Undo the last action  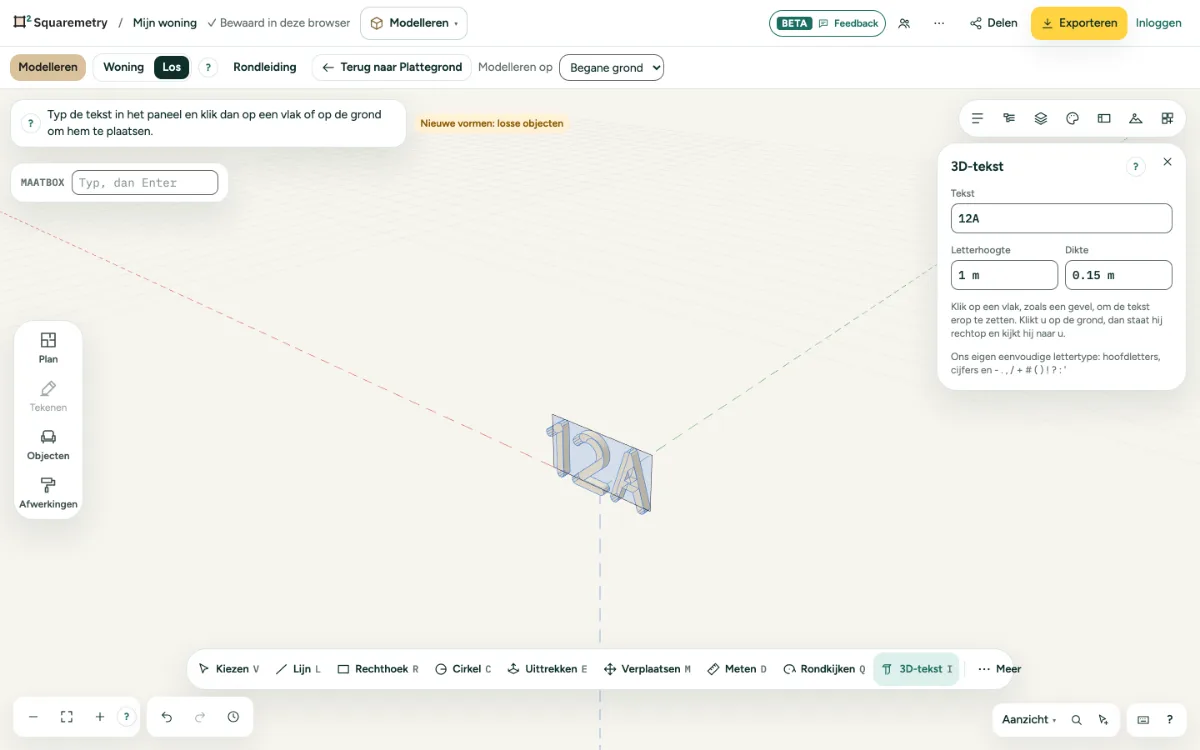coord(167,717)
